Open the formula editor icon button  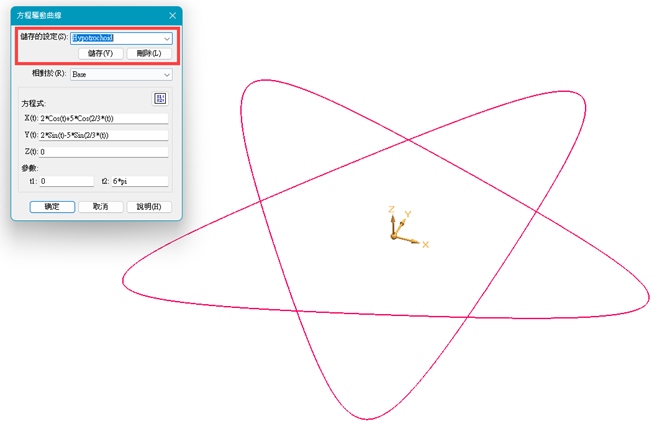tap(160, 99)
